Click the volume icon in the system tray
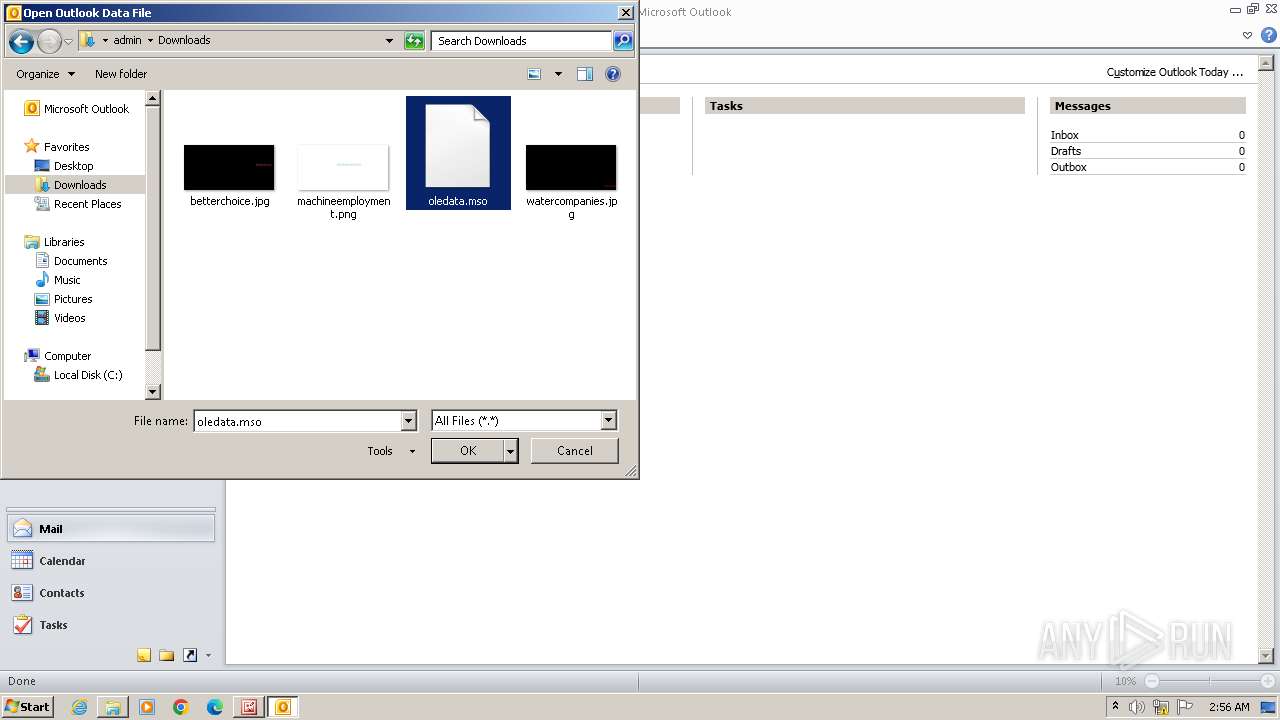 pyautogui.click(x=1137, y=707)
